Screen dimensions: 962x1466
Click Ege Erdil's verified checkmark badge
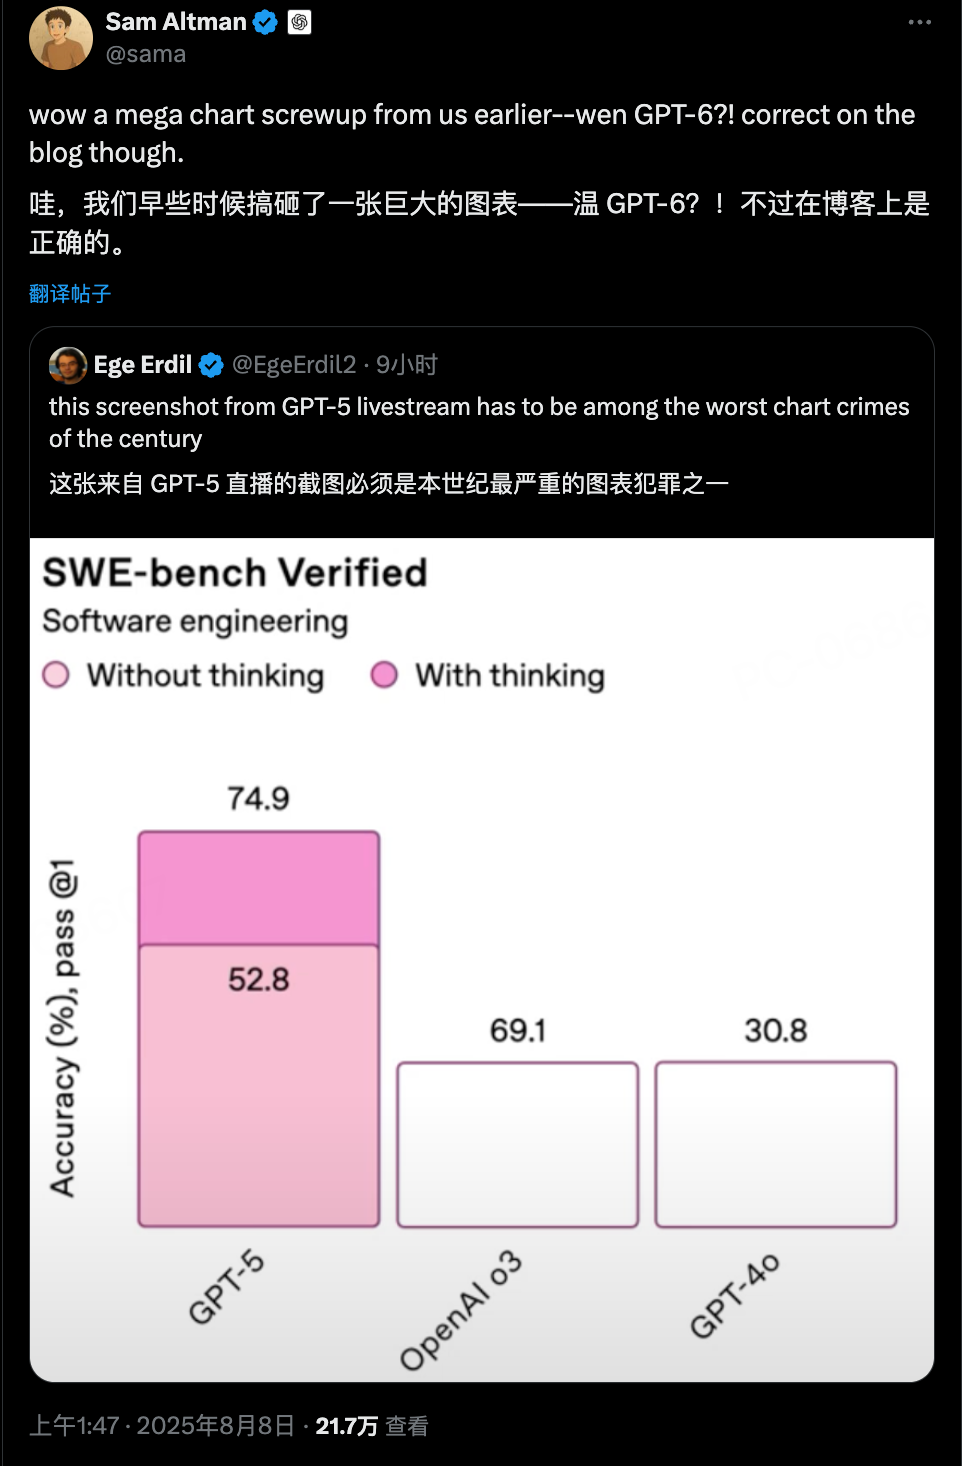coord(211,365)
